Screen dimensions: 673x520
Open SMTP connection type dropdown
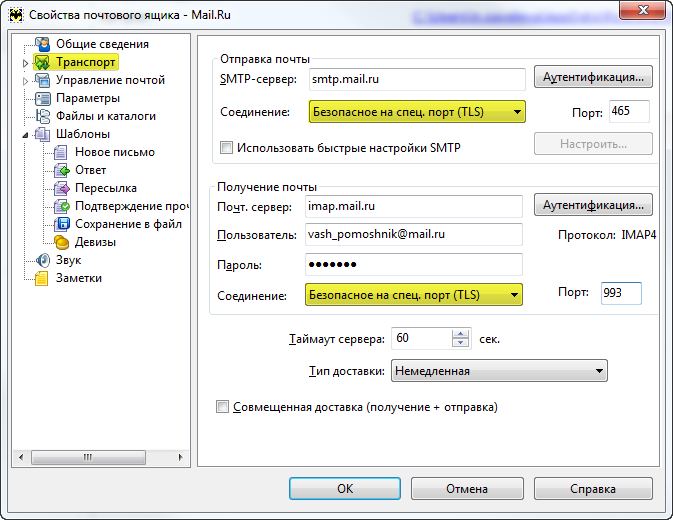pyautogui.click(x=416, y=112)
